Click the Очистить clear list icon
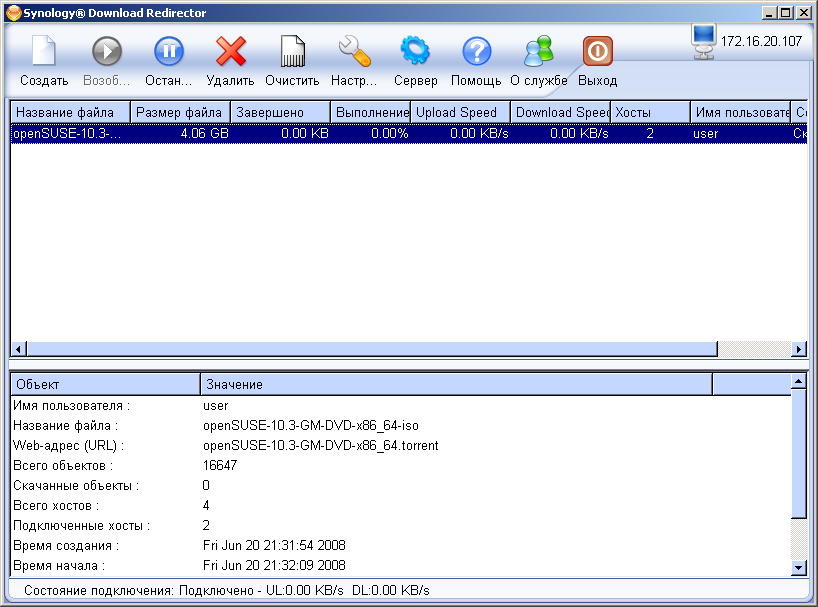Viewport: 818px width, 607px height. point(292,51)
